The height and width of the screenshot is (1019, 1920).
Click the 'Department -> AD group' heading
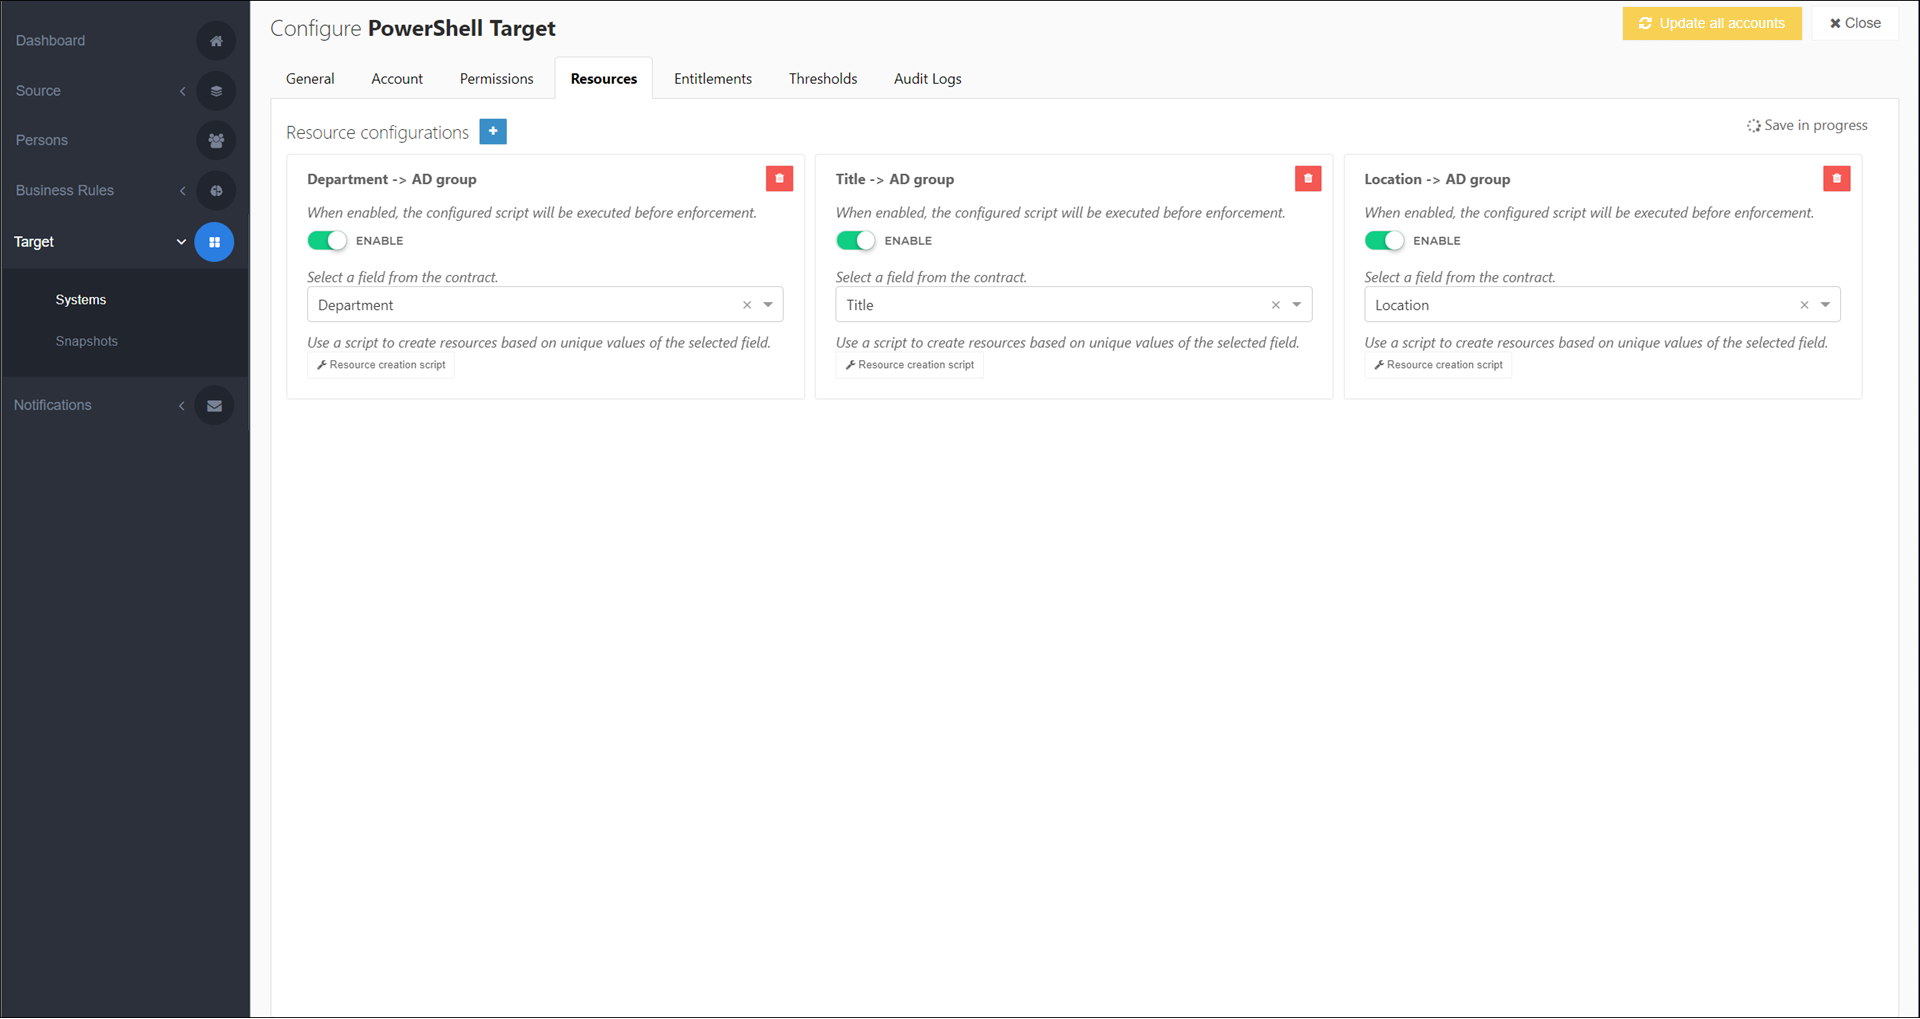tap(392, 179)
